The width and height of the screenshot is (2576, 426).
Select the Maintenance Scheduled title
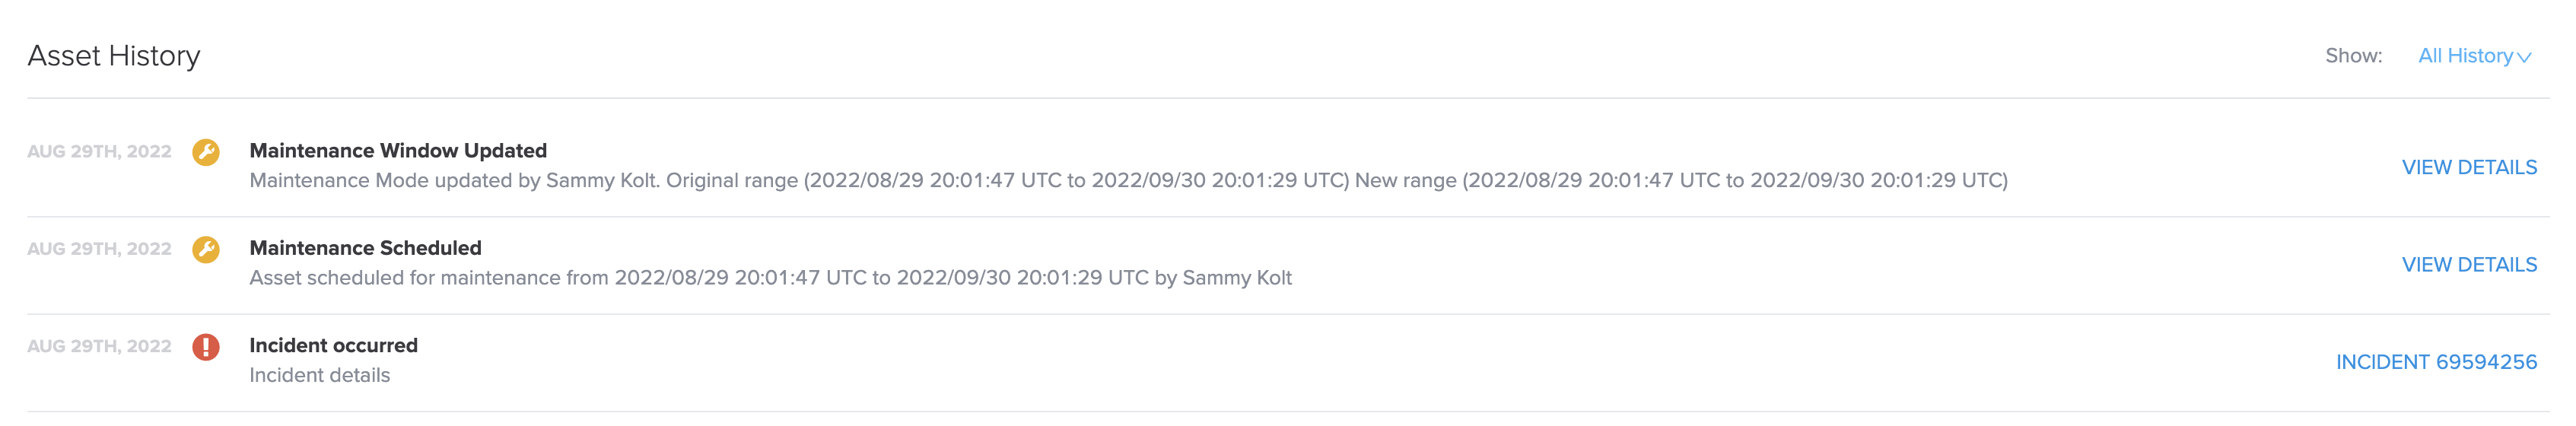365,248
